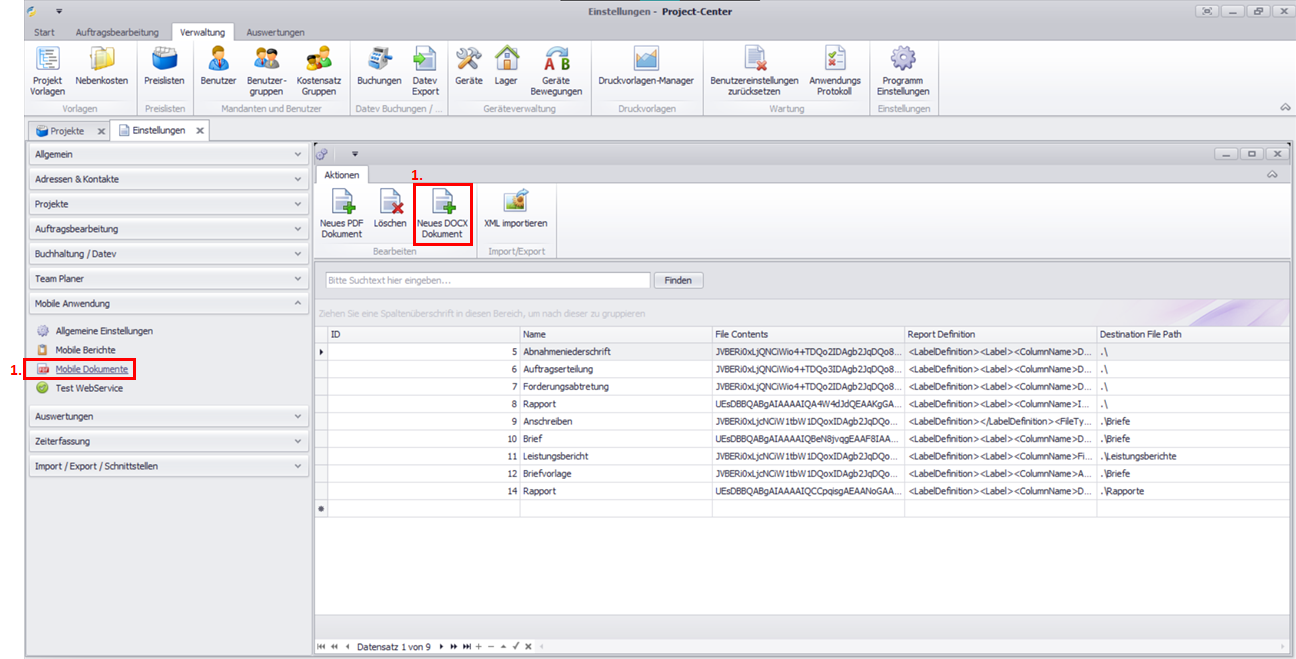Select the Leistungsbericht row in table
1296x659 pixels.
(x=555, y=456)
